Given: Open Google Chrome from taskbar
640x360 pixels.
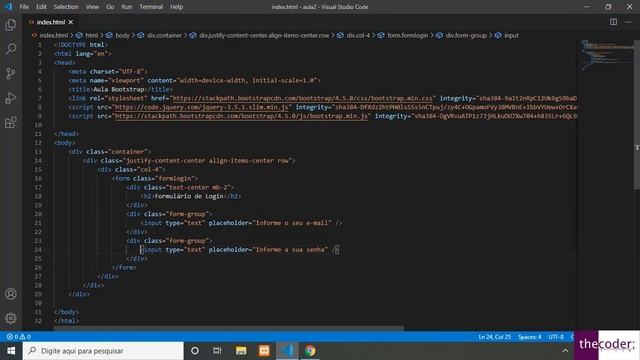Looking at the screenshot, I should (x=310, y=351).
